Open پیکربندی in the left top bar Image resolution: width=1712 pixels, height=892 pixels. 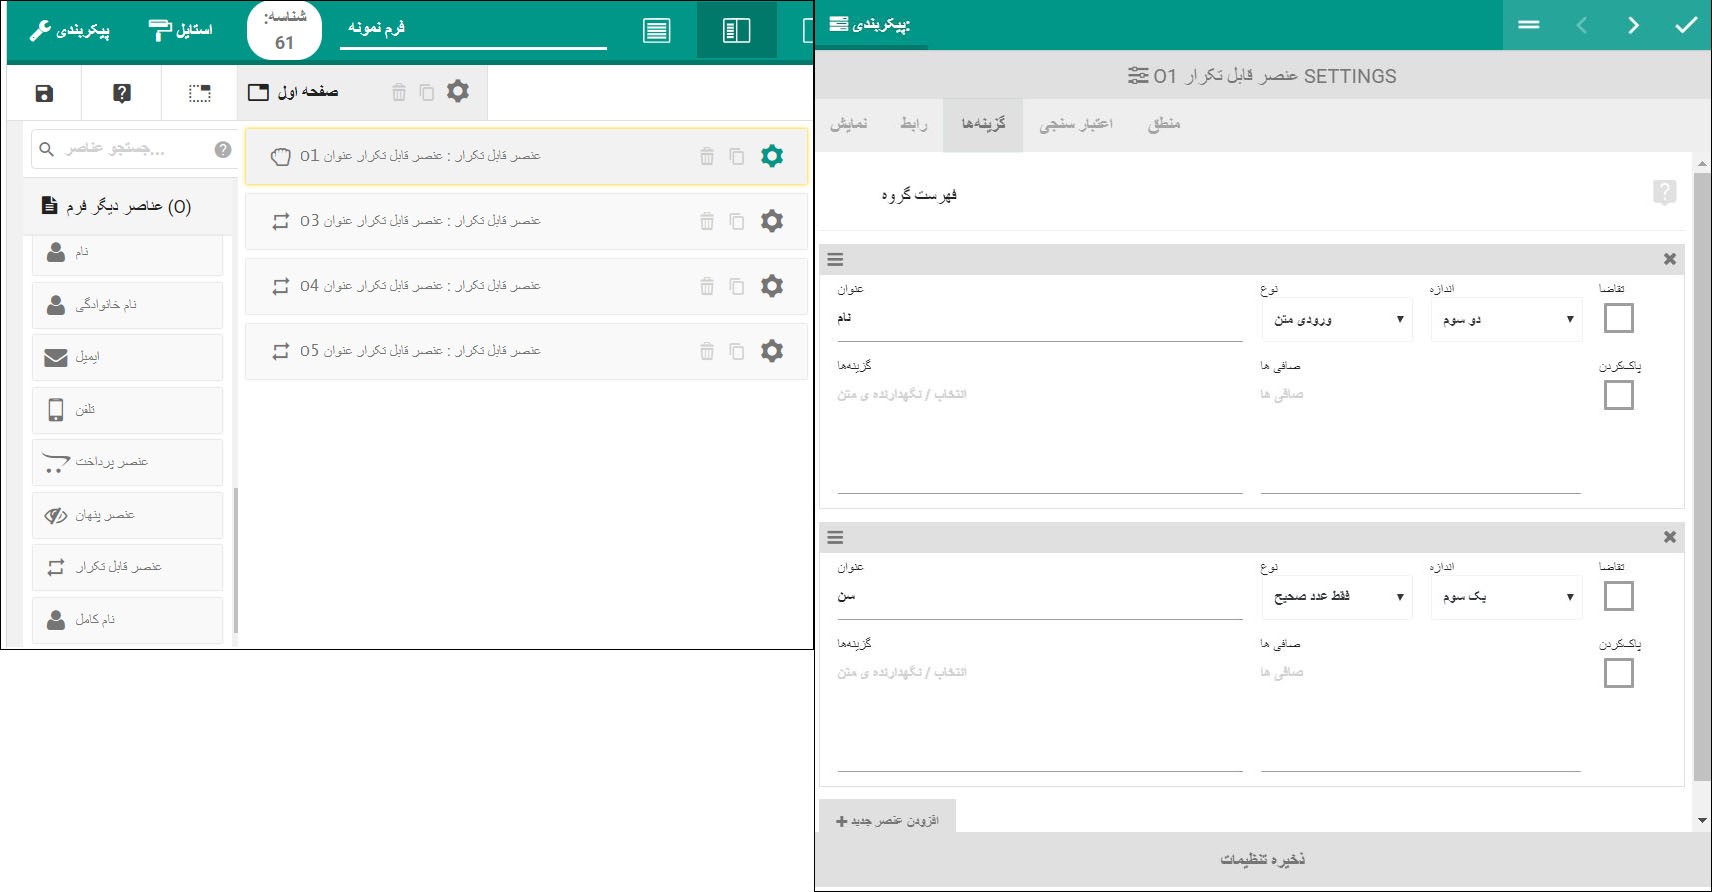point(69,30)
